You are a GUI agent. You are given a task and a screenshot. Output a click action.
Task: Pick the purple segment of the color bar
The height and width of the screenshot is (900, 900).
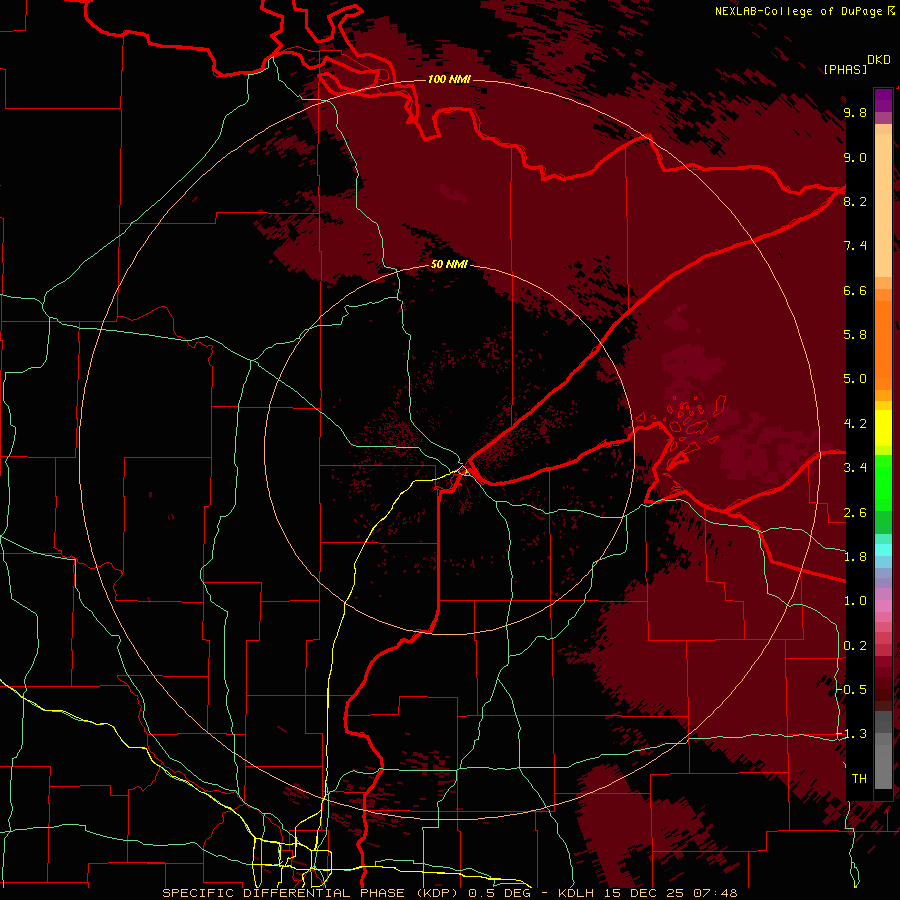tap(883, 100)
